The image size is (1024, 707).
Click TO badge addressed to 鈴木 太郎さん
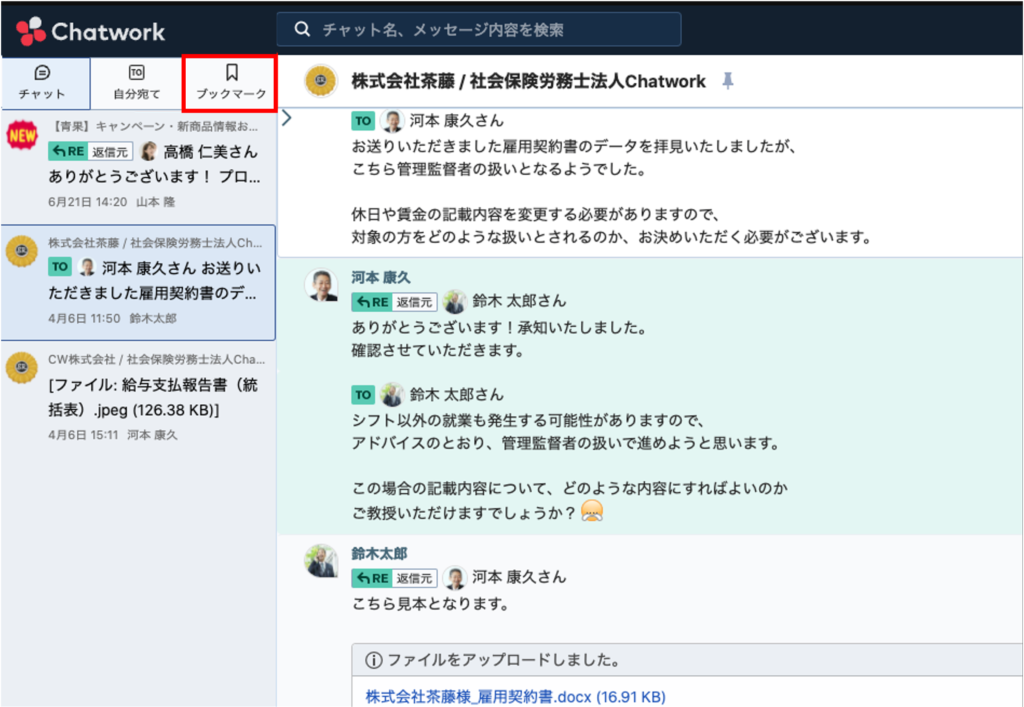363,395
